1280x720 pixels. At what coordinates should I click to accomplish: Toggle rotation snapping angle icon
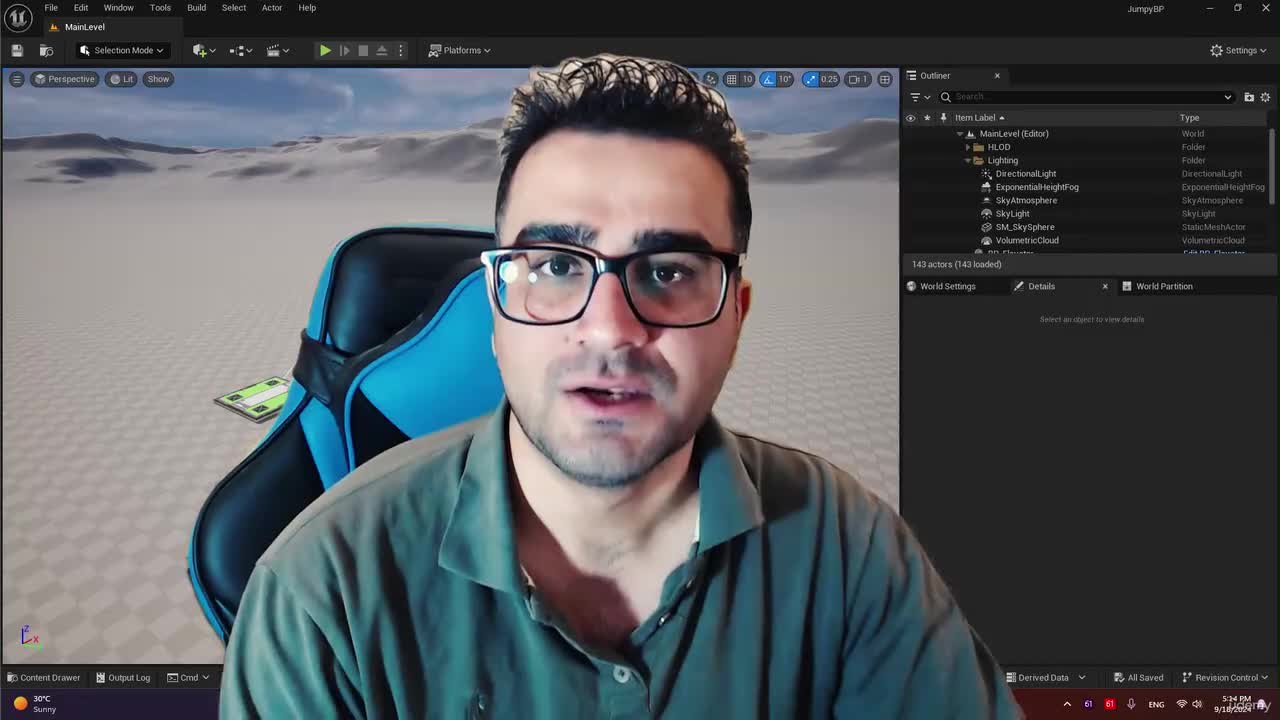(x=768, y=79)
